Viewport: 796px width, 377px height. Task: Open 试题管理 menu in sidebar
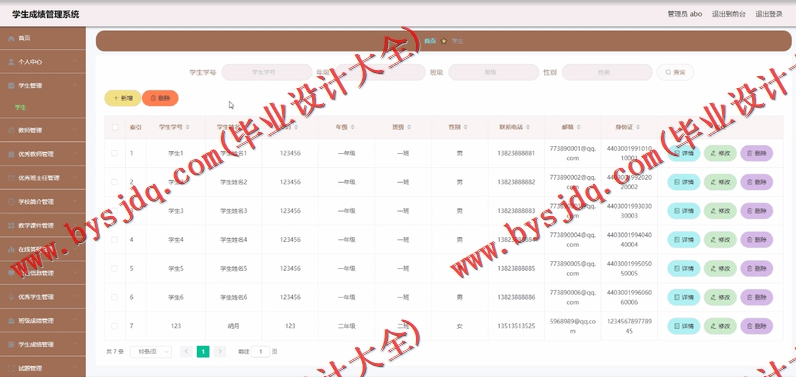click(x=43, y=368)
